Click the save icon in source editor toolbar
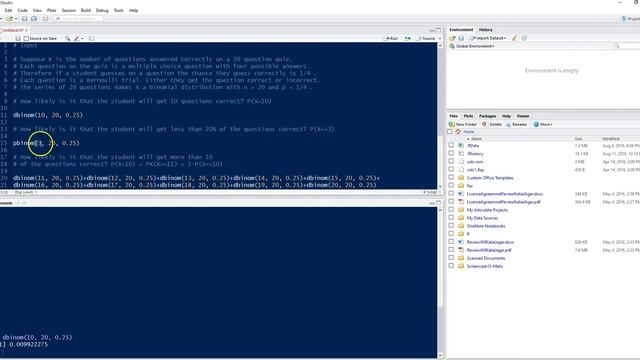 18,38
